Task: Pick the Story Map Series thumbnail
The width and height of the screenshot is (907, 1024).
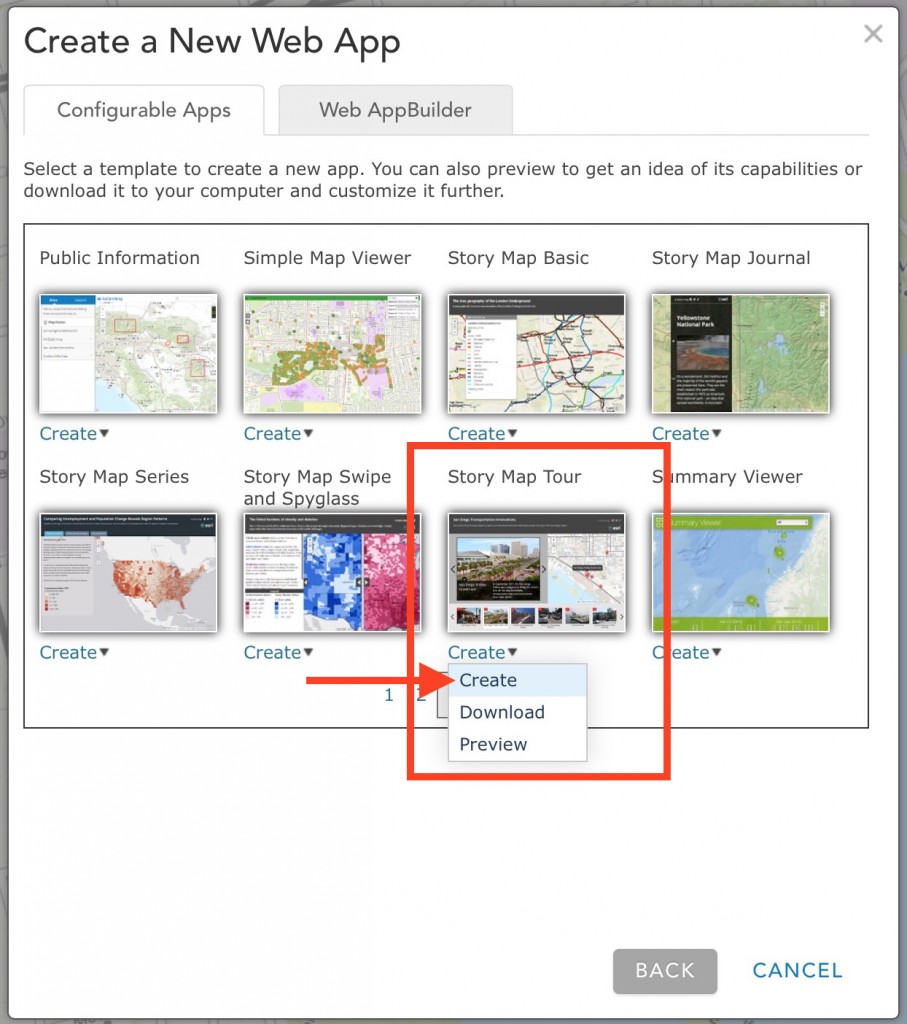Action: [128, 572]
